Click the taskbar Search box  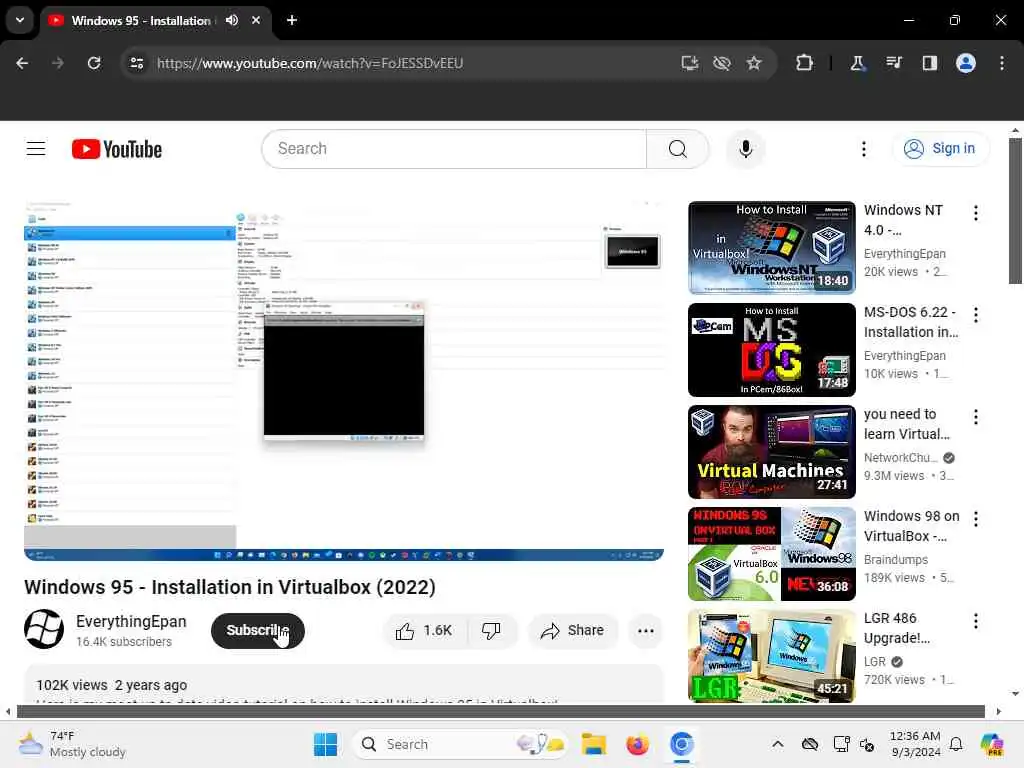(459, 744)
